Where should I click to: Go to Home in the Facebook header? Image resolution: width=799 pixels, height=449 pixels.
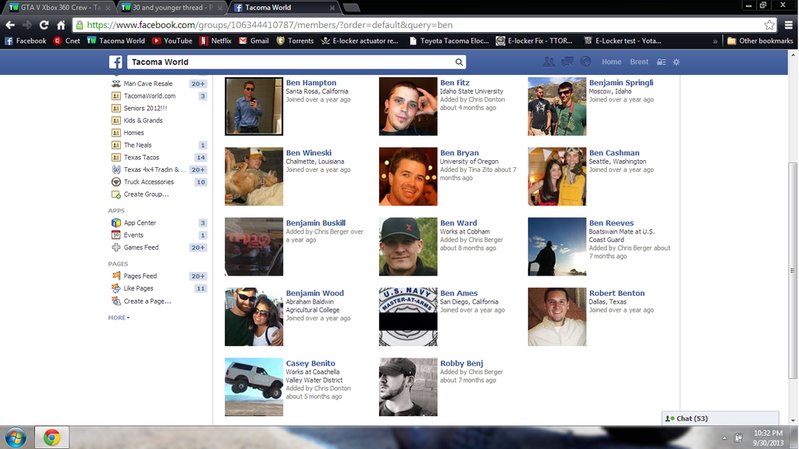point(611,62)
